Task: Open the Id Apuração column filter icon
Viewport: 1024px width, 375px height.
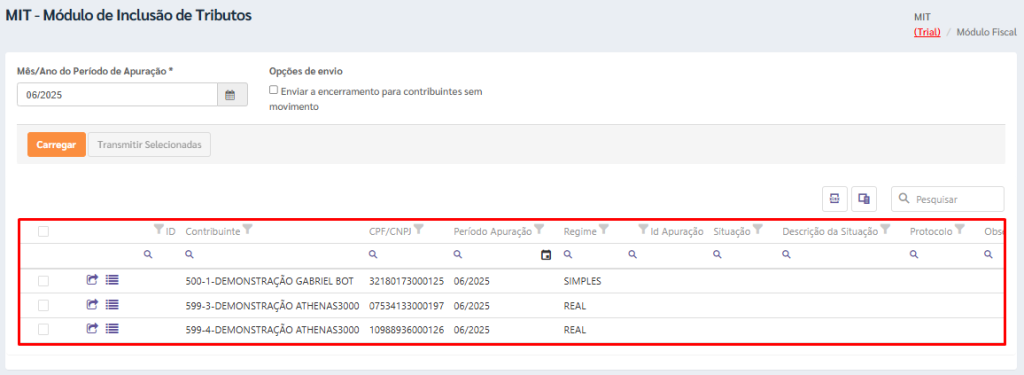Action: [643, 229]
